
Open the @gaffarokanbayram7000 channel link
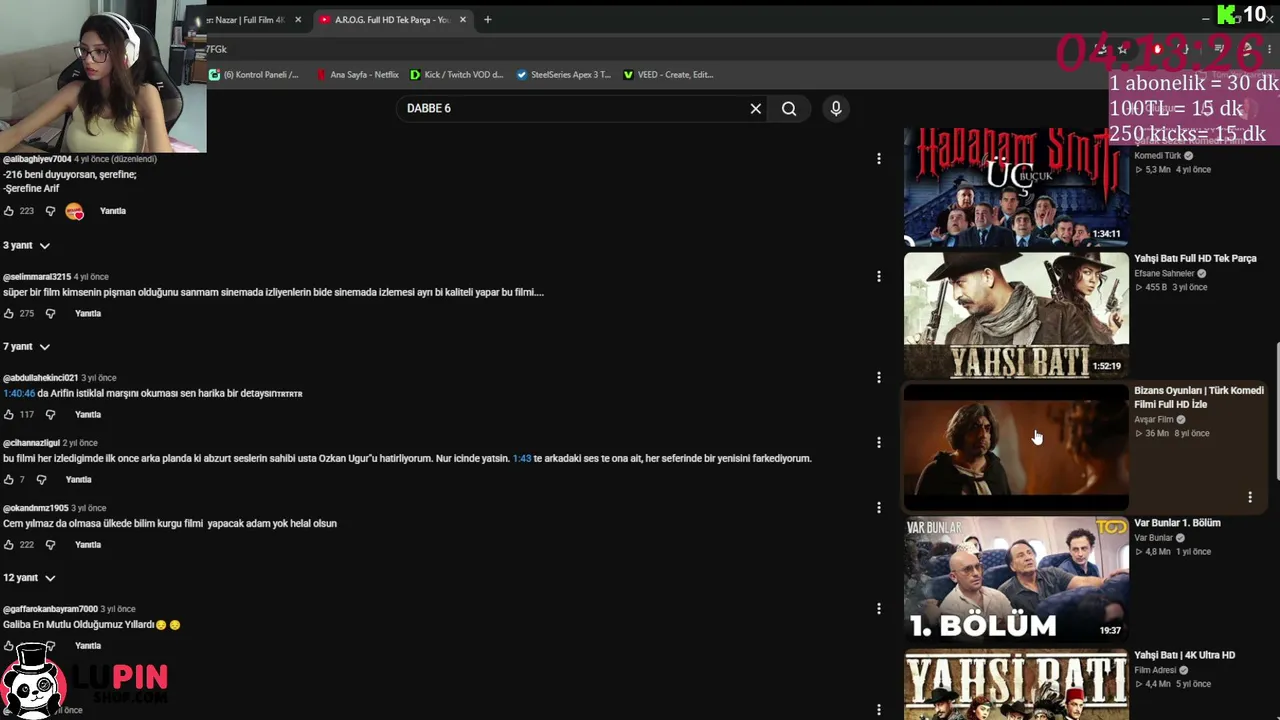[x=50, y=609]
